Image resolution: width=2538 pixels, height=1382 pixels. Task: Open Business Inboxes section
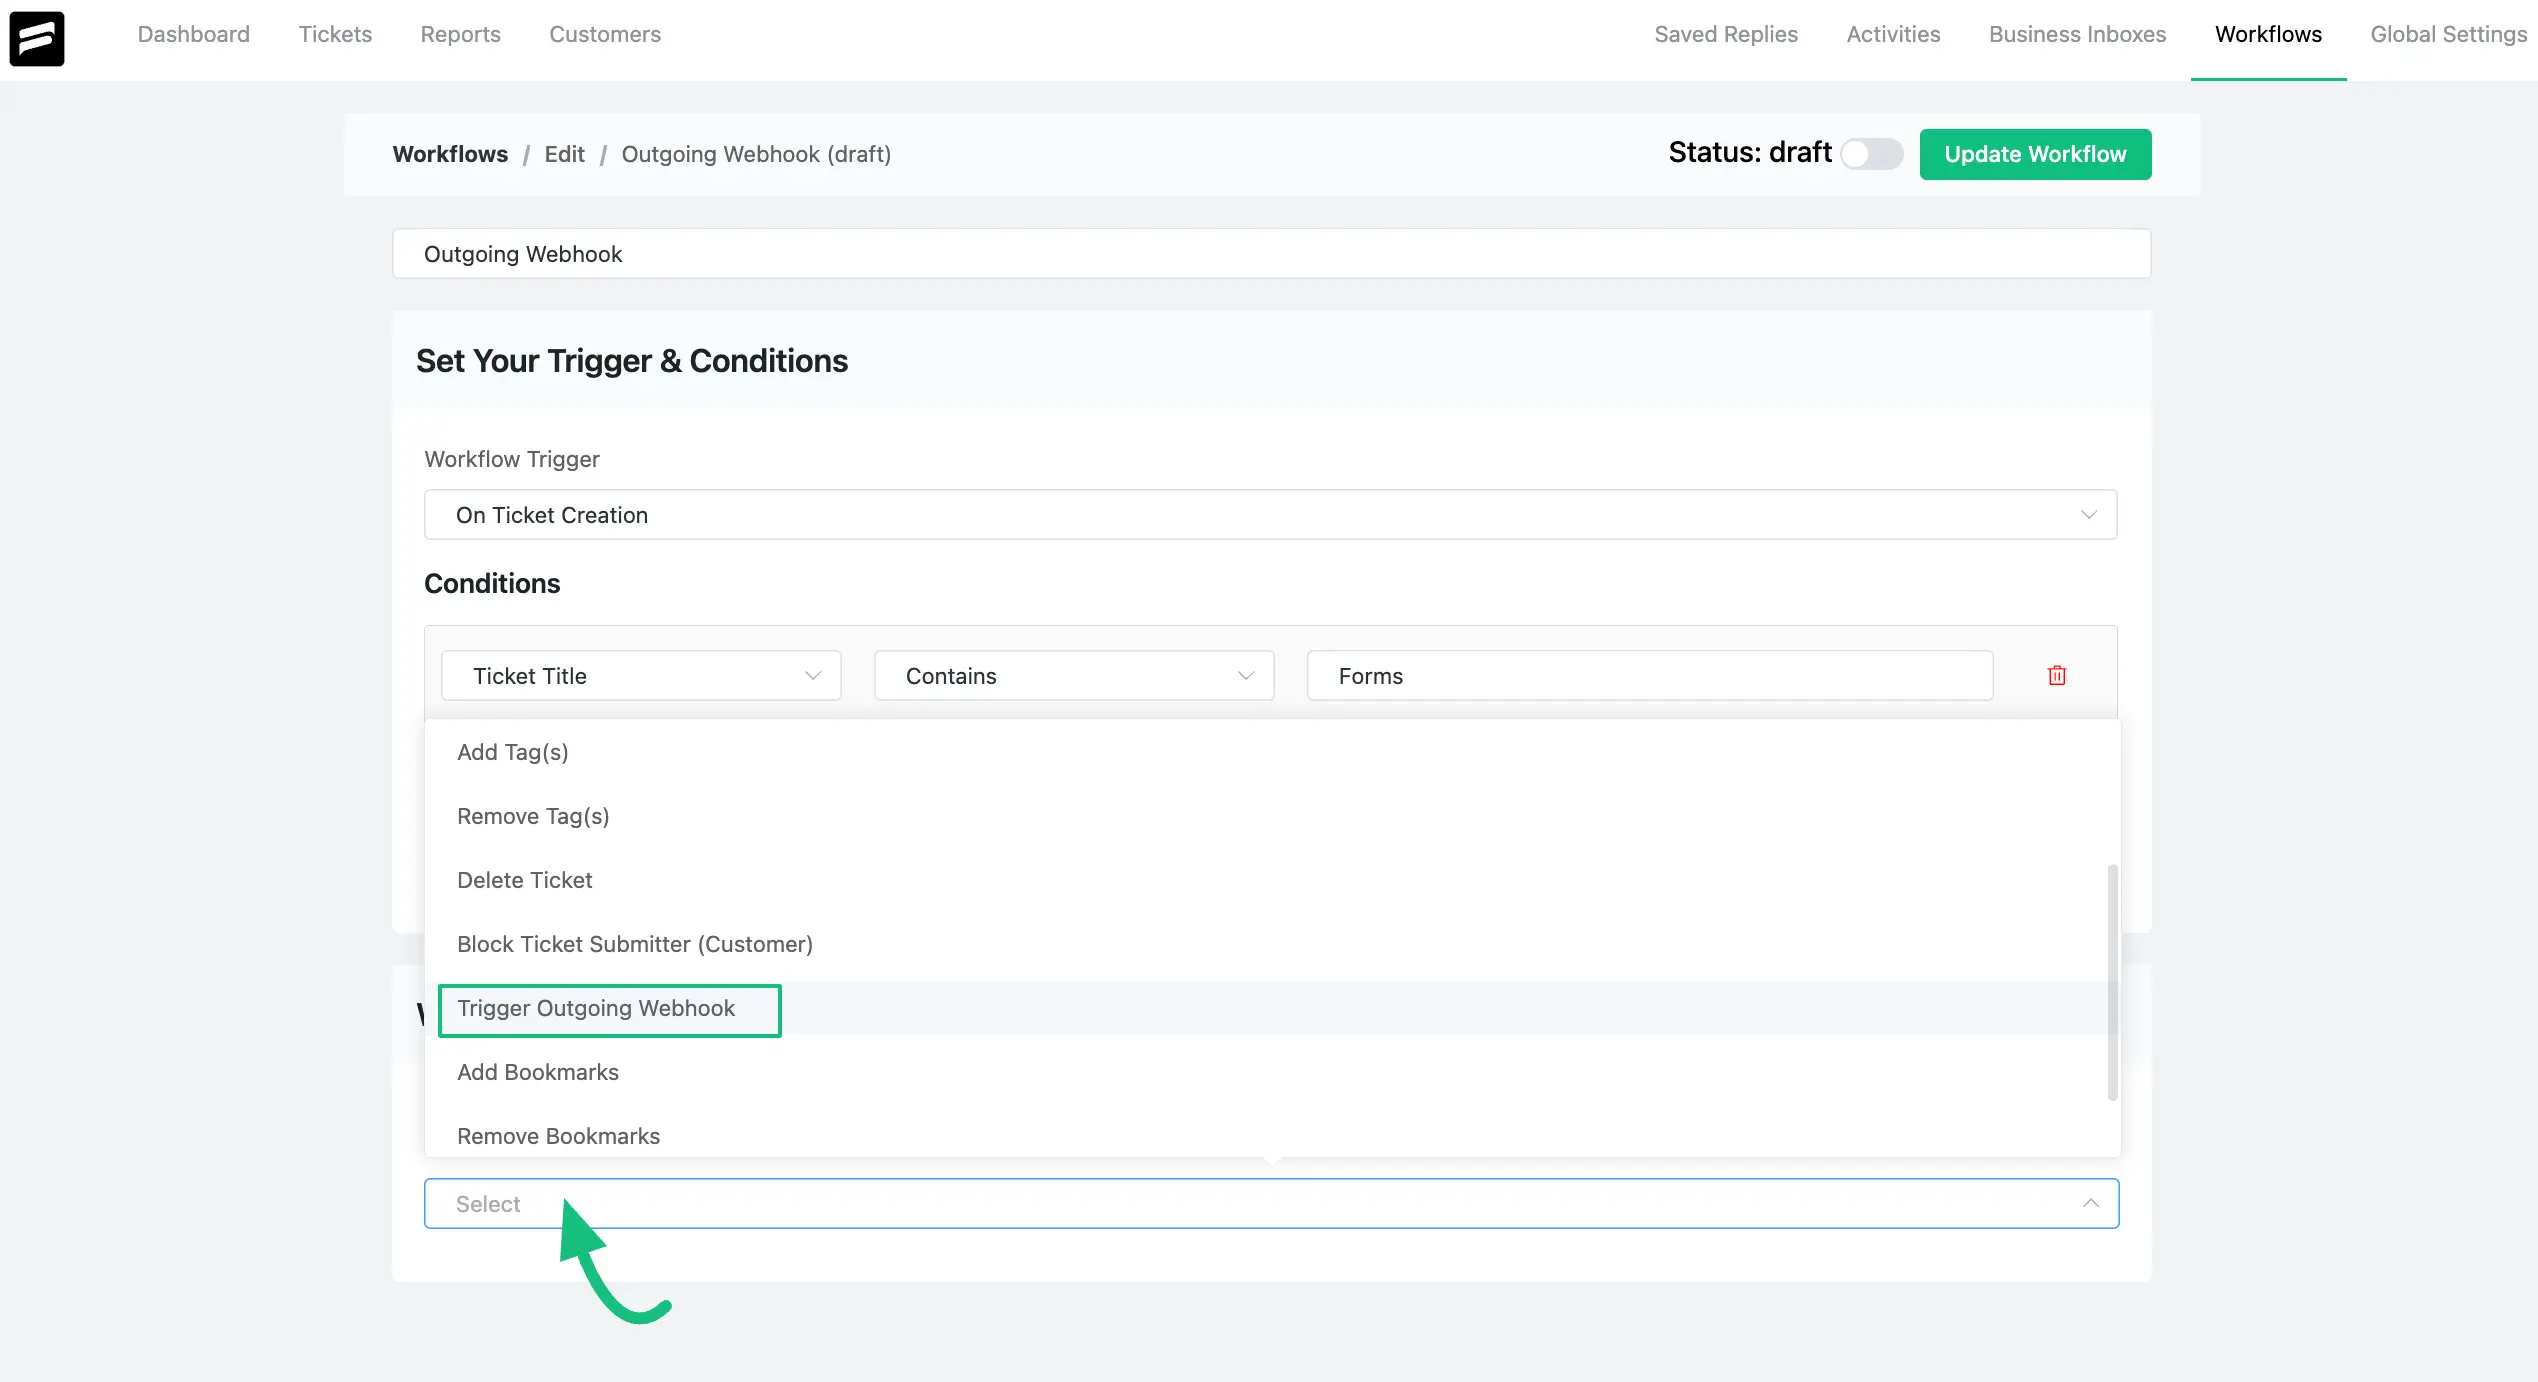(2077, 34)
